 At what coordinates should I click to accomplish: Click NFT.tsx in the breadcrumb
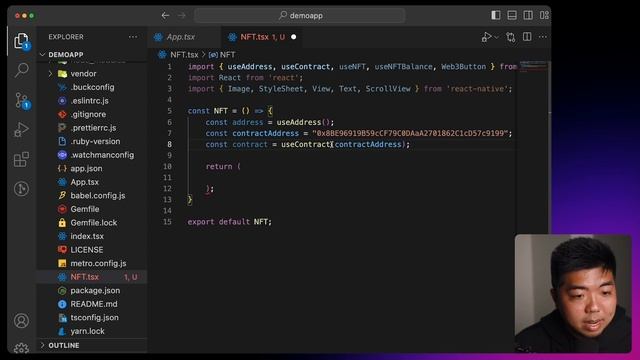184,55
